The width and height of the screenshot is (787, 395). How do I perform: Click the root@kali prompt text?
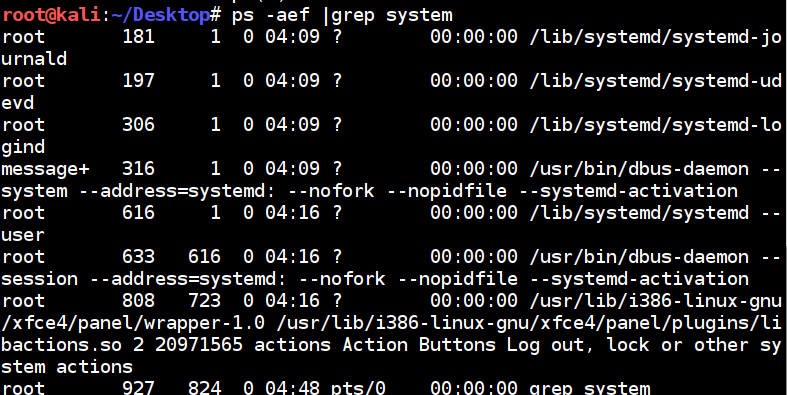coord(51,15)
